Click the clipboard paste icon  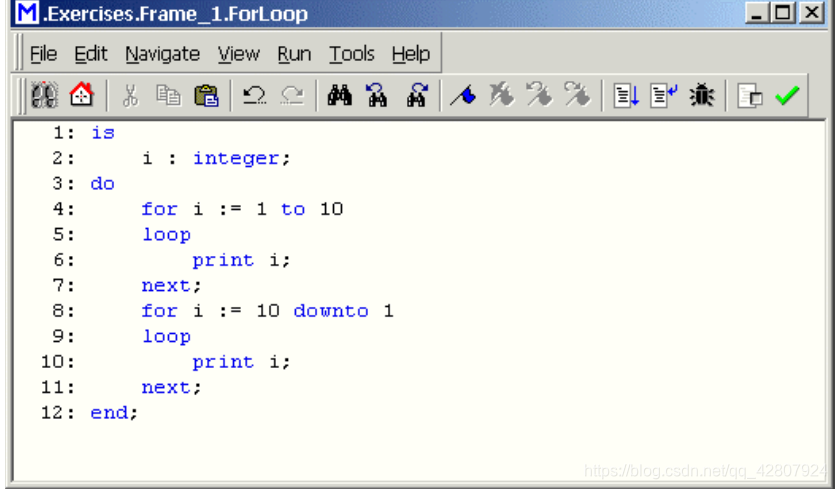(x=207, y=96)
